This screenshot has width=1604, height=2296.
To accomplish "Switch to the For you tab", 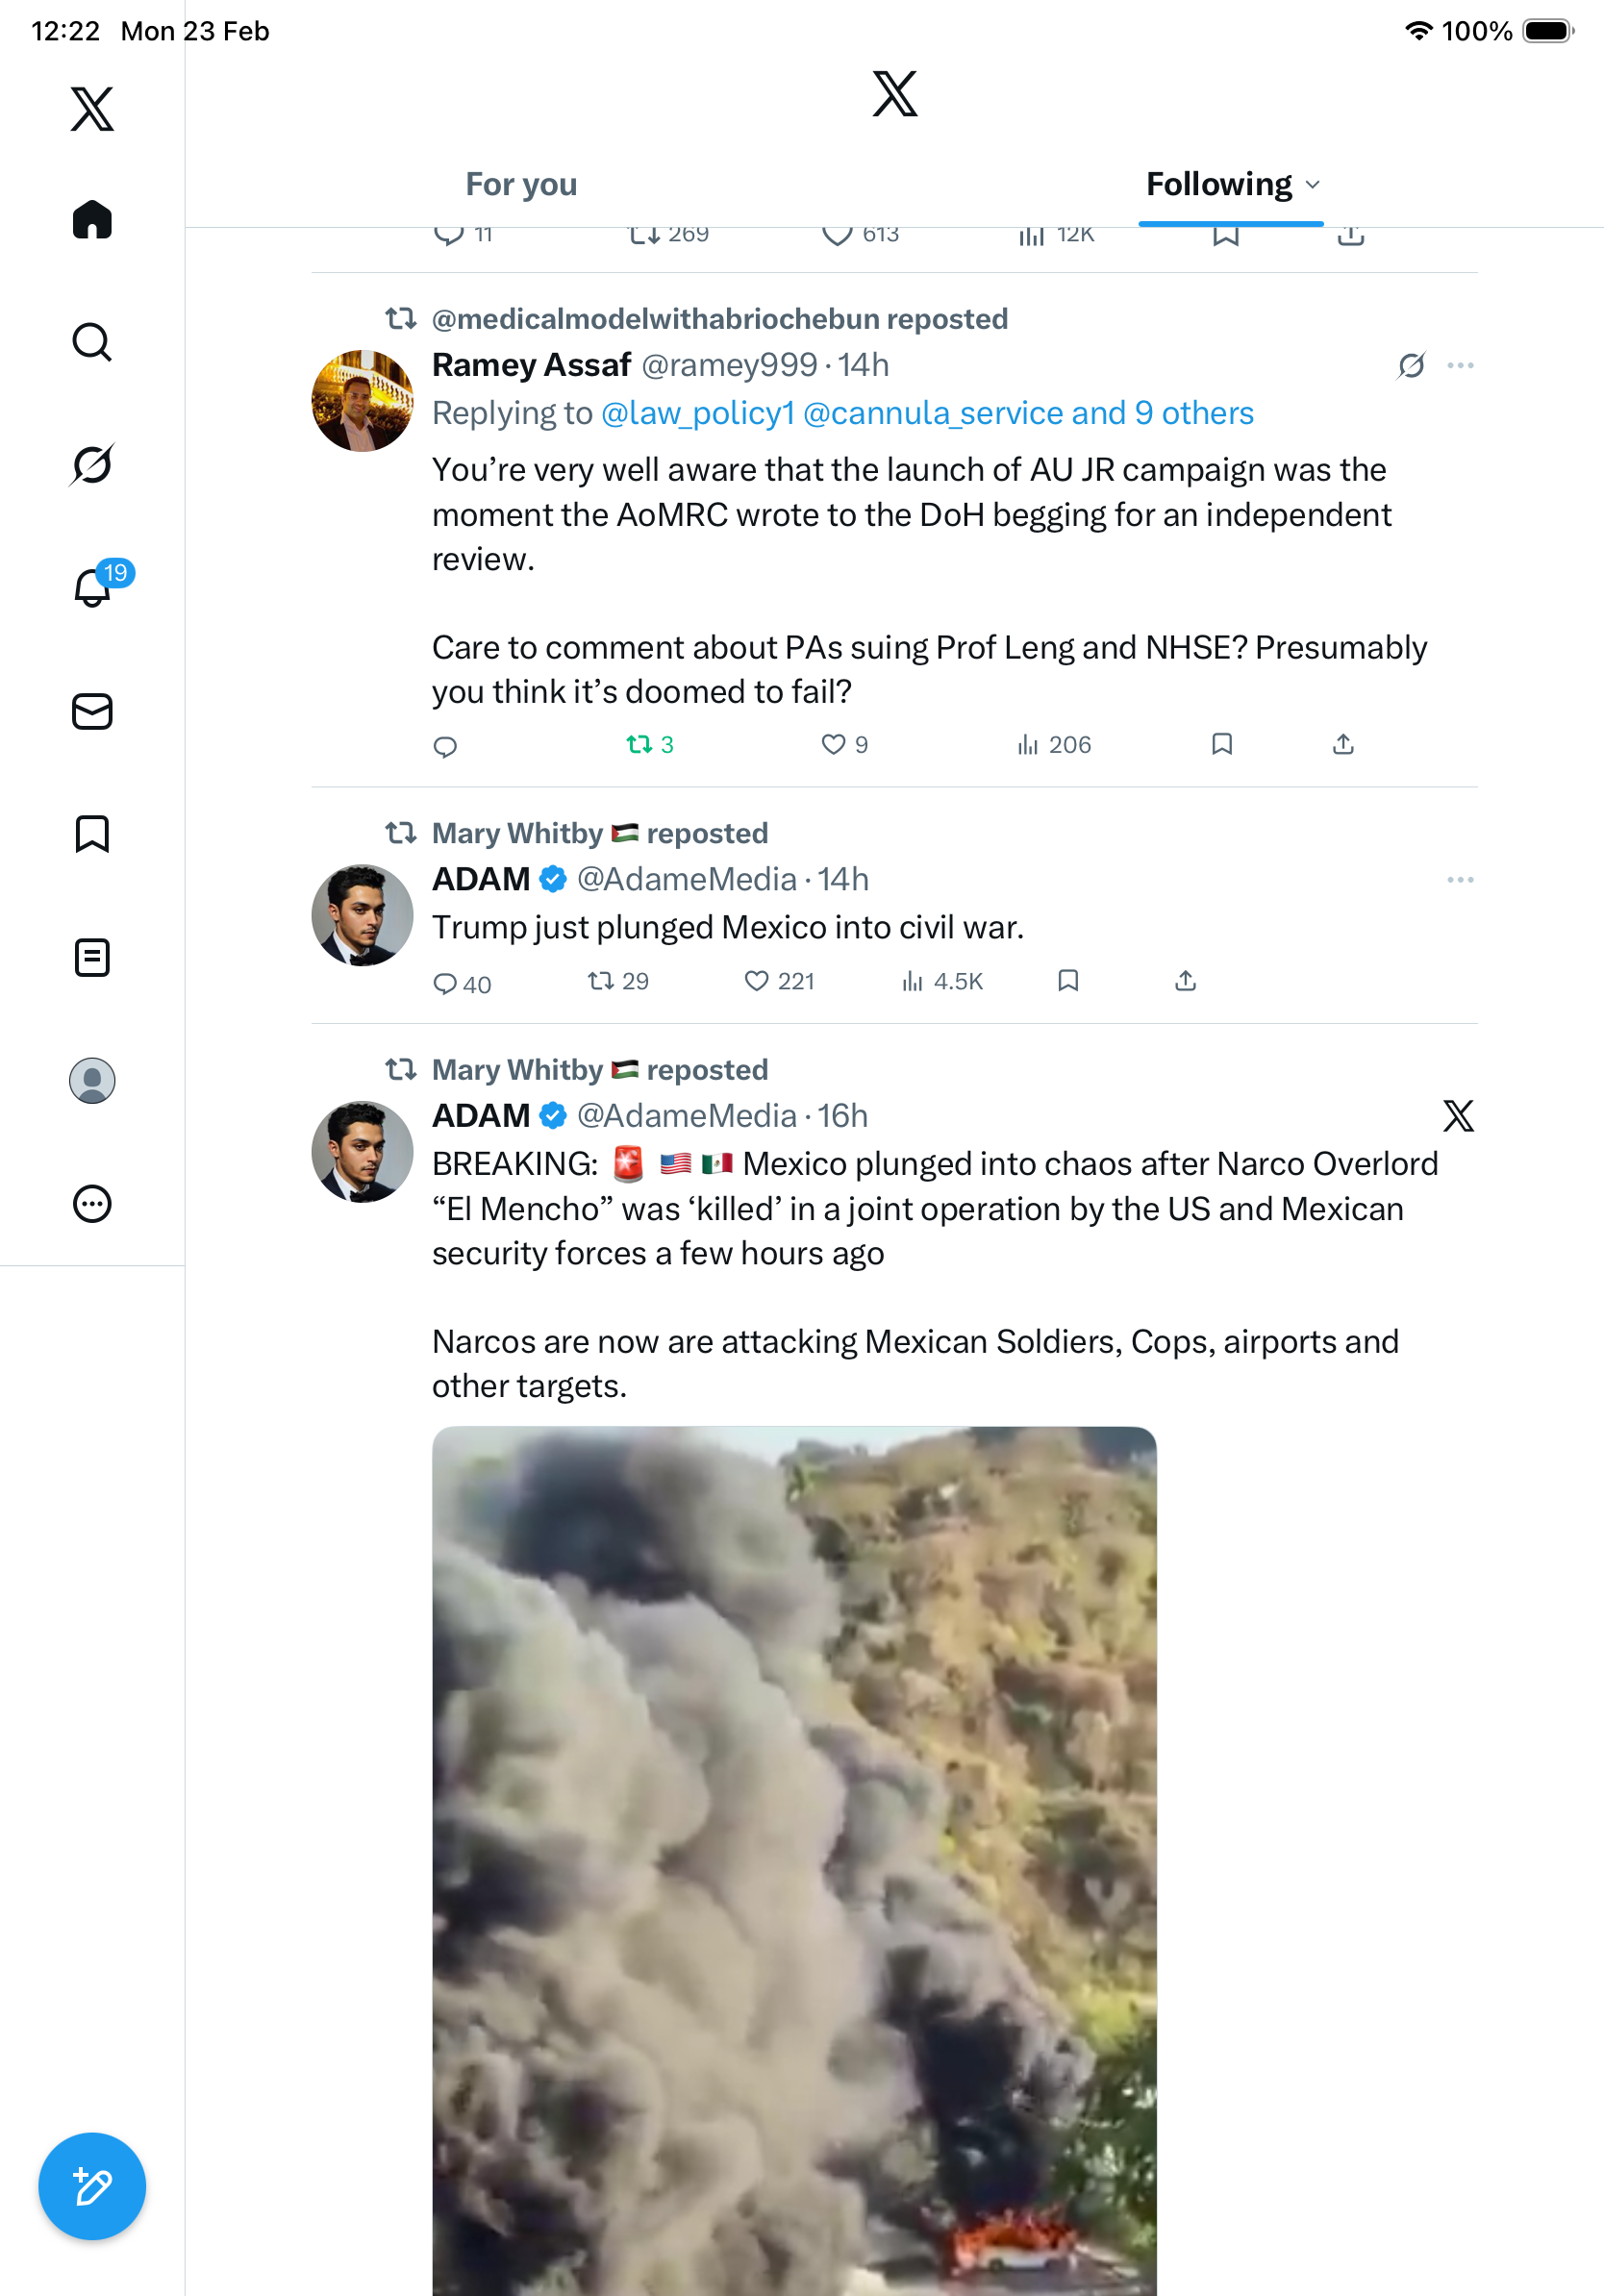I will pos(521,185).
